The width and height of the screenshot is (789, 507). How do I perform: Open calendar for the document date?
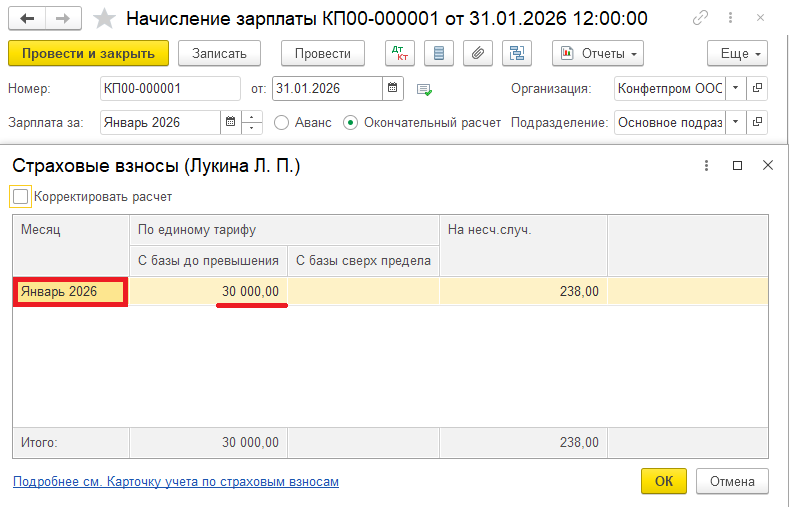coord(392,88)
